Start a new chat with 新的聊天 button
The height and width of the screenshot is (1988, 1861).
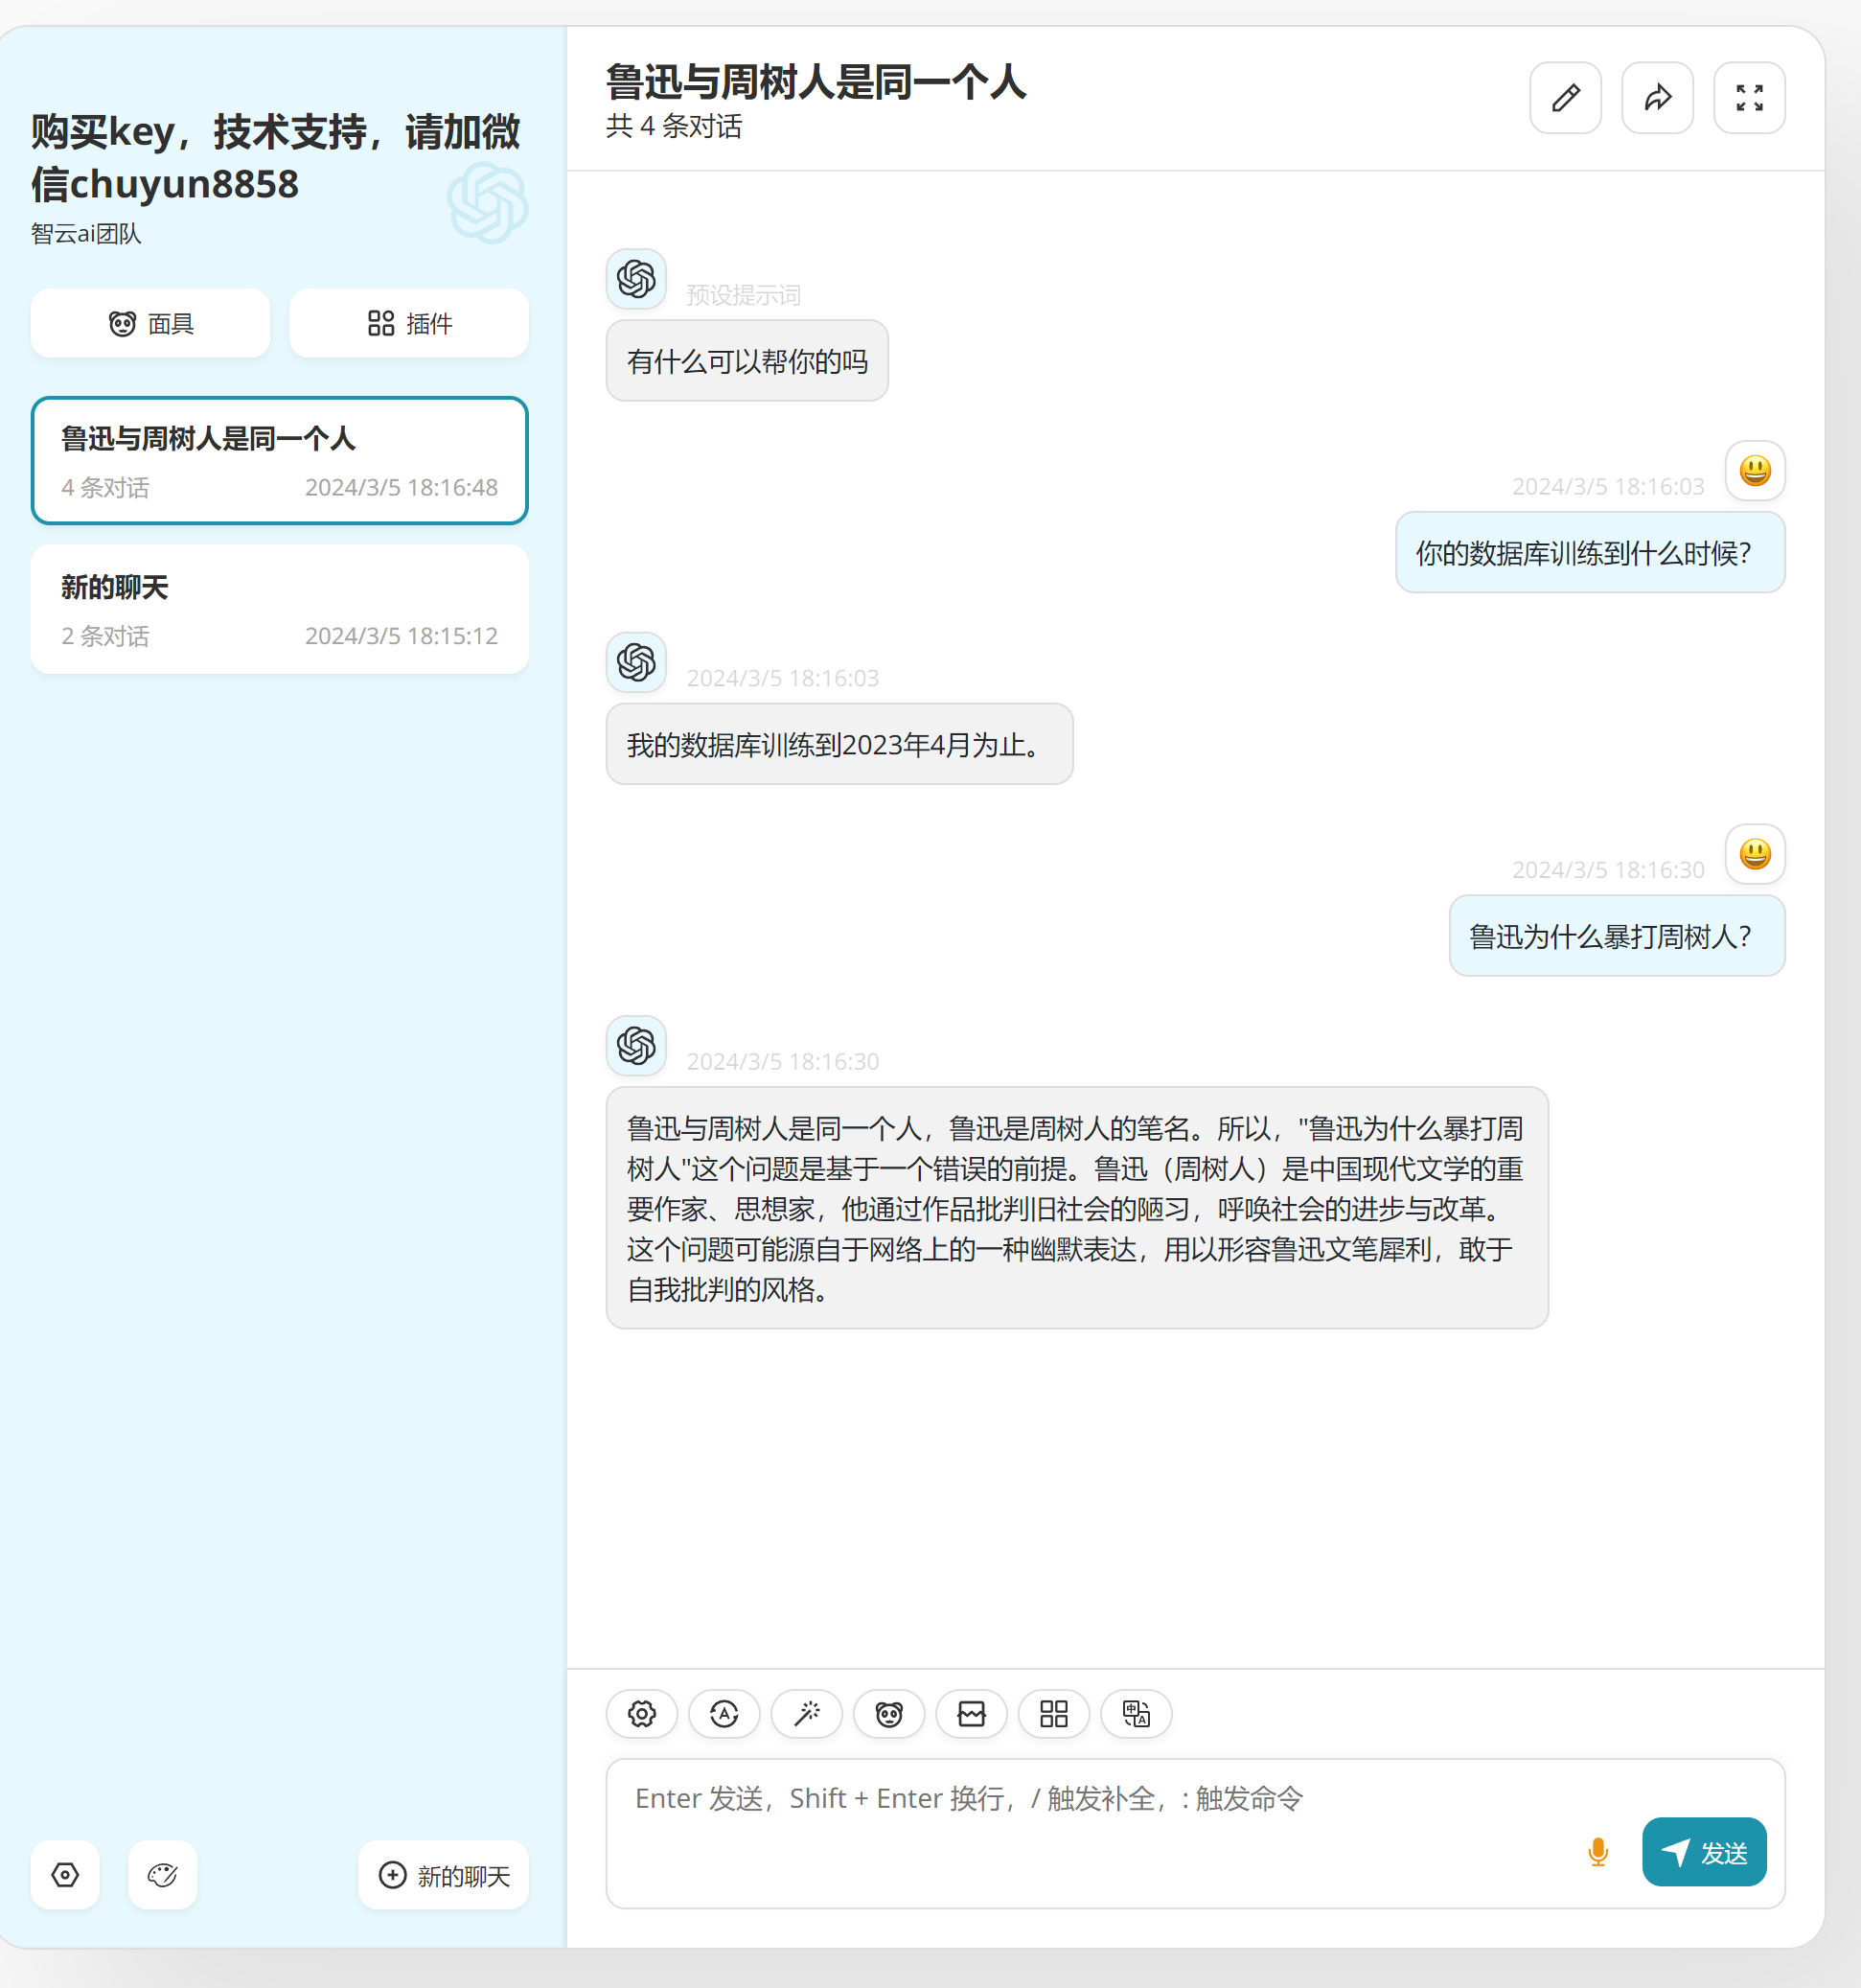[x=443, y=1875]
